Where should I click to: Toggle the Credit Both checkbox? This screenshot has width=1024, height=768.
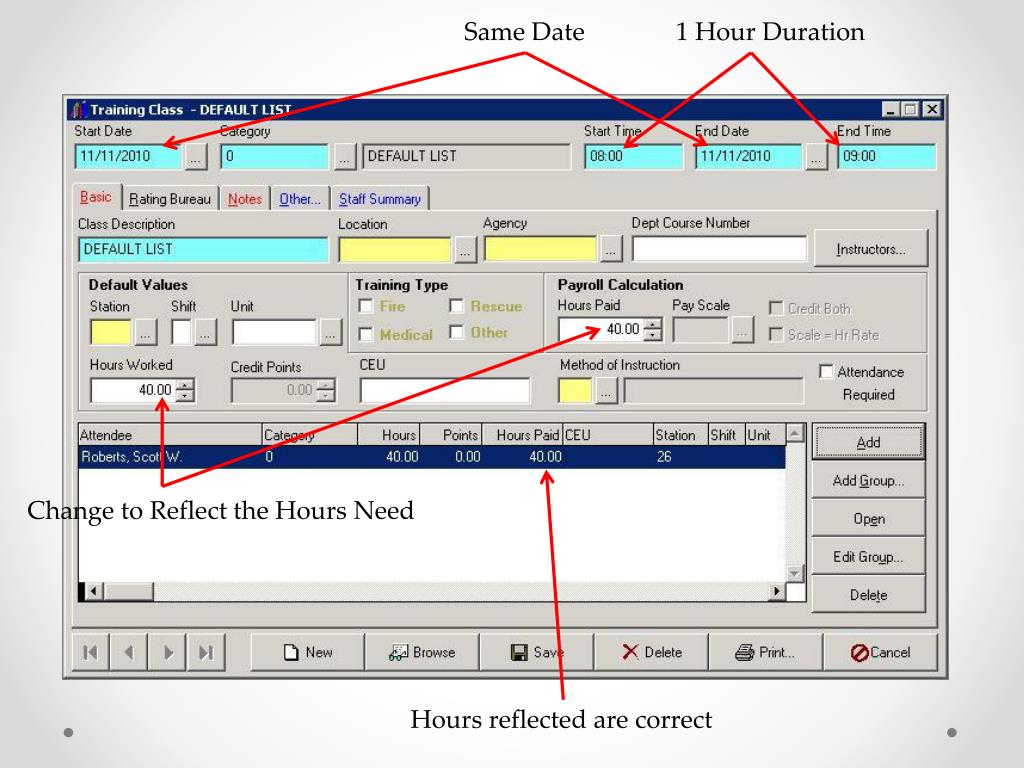tap(776, 308)
